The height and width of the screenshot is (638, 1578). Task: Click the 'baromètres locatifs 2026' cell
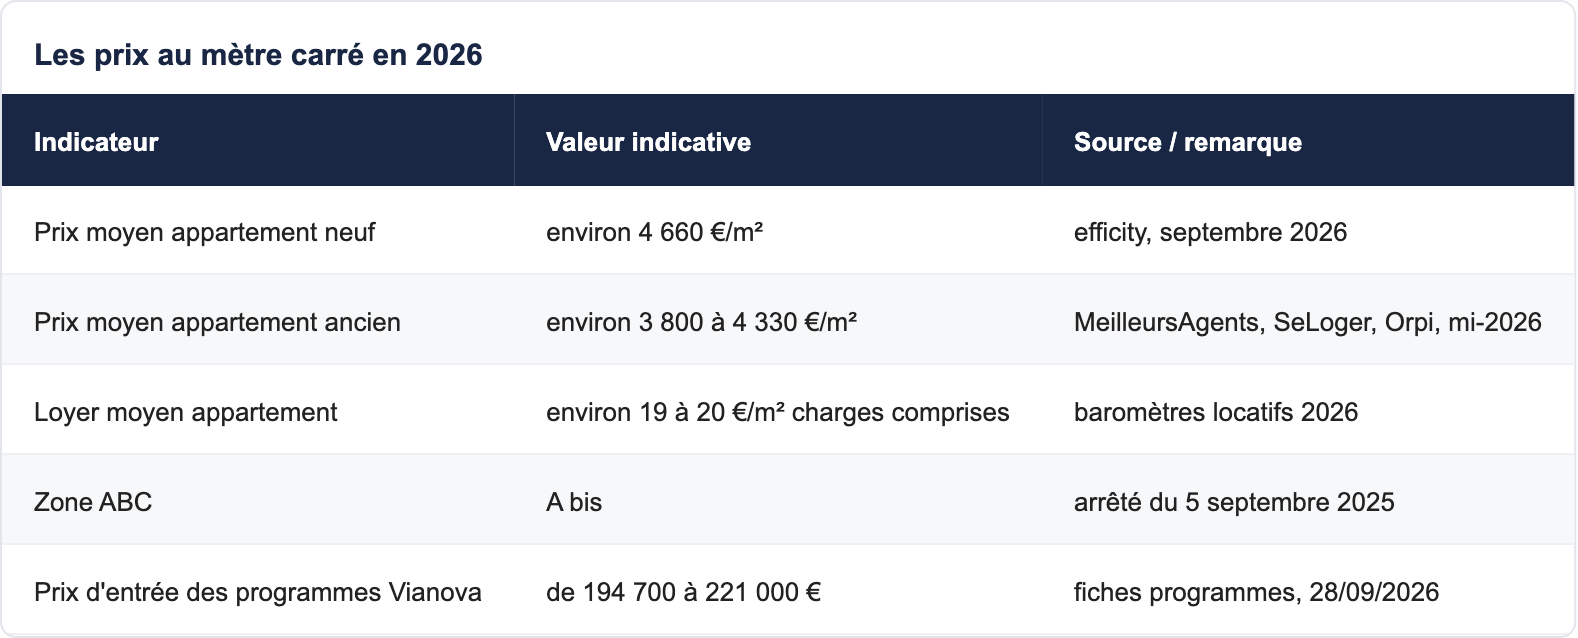tap(1308, 411)
